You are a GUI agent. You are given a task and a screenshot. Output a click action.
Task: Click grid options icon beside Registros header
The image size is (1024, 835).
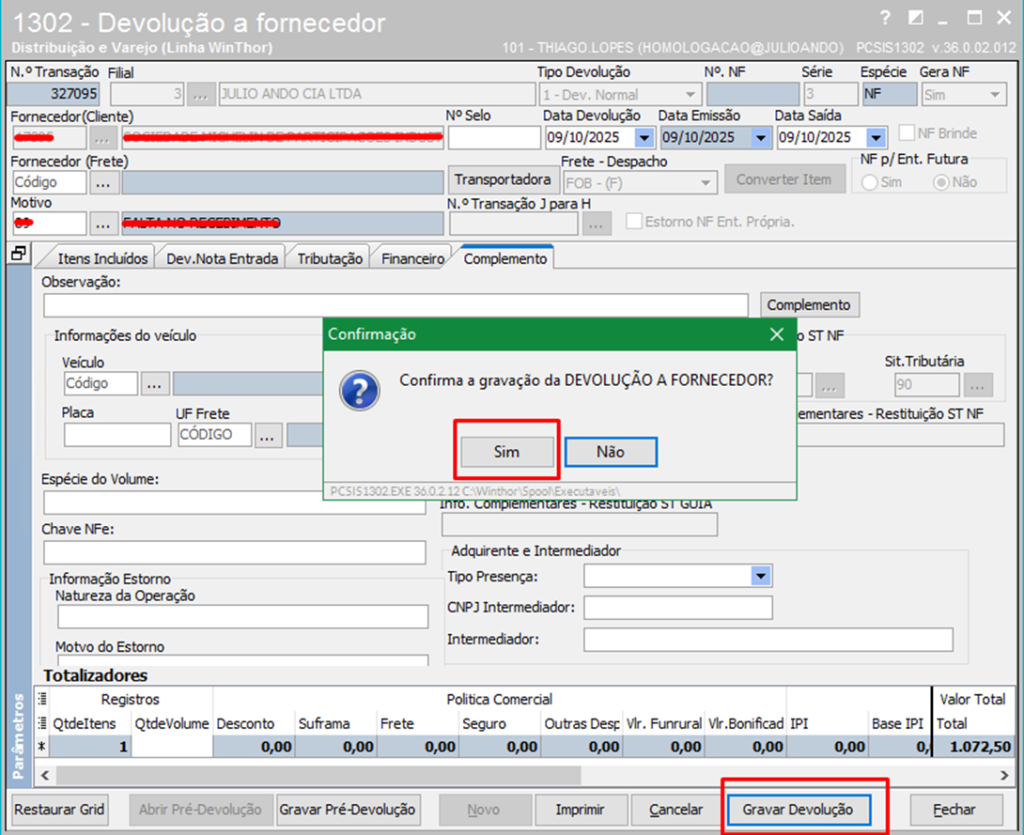(x=42, y=699)
